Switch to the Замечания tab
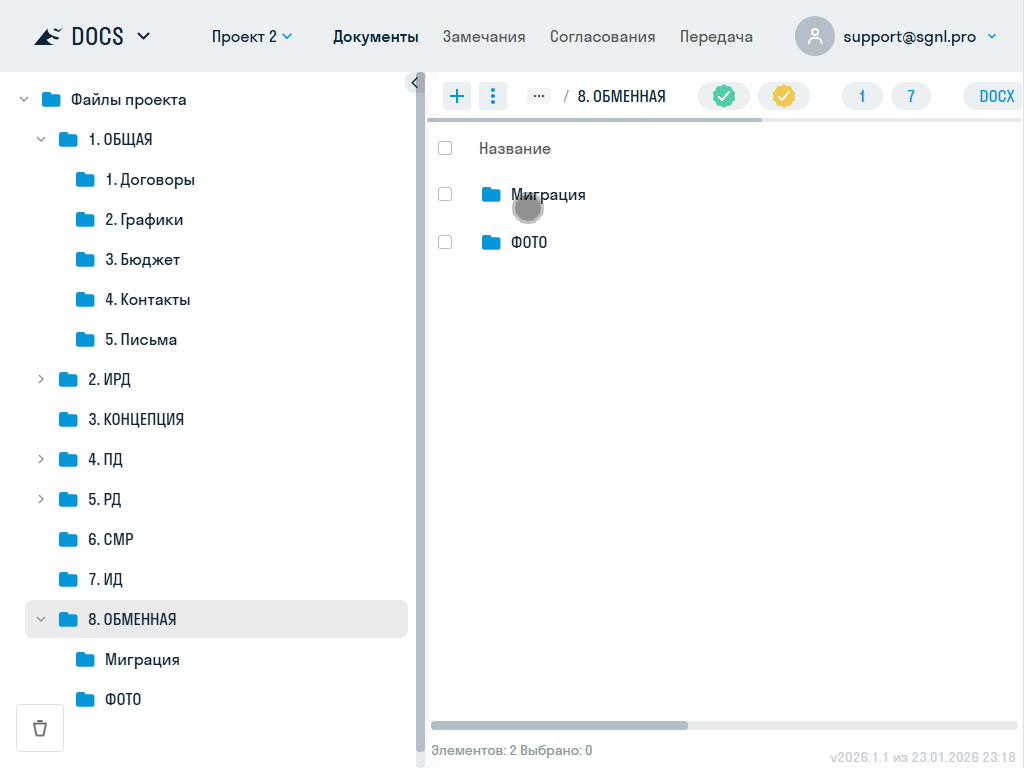 pos(484,36)
